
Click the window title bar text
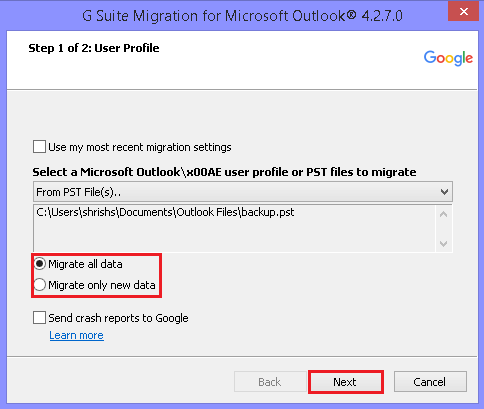(242, 16)
